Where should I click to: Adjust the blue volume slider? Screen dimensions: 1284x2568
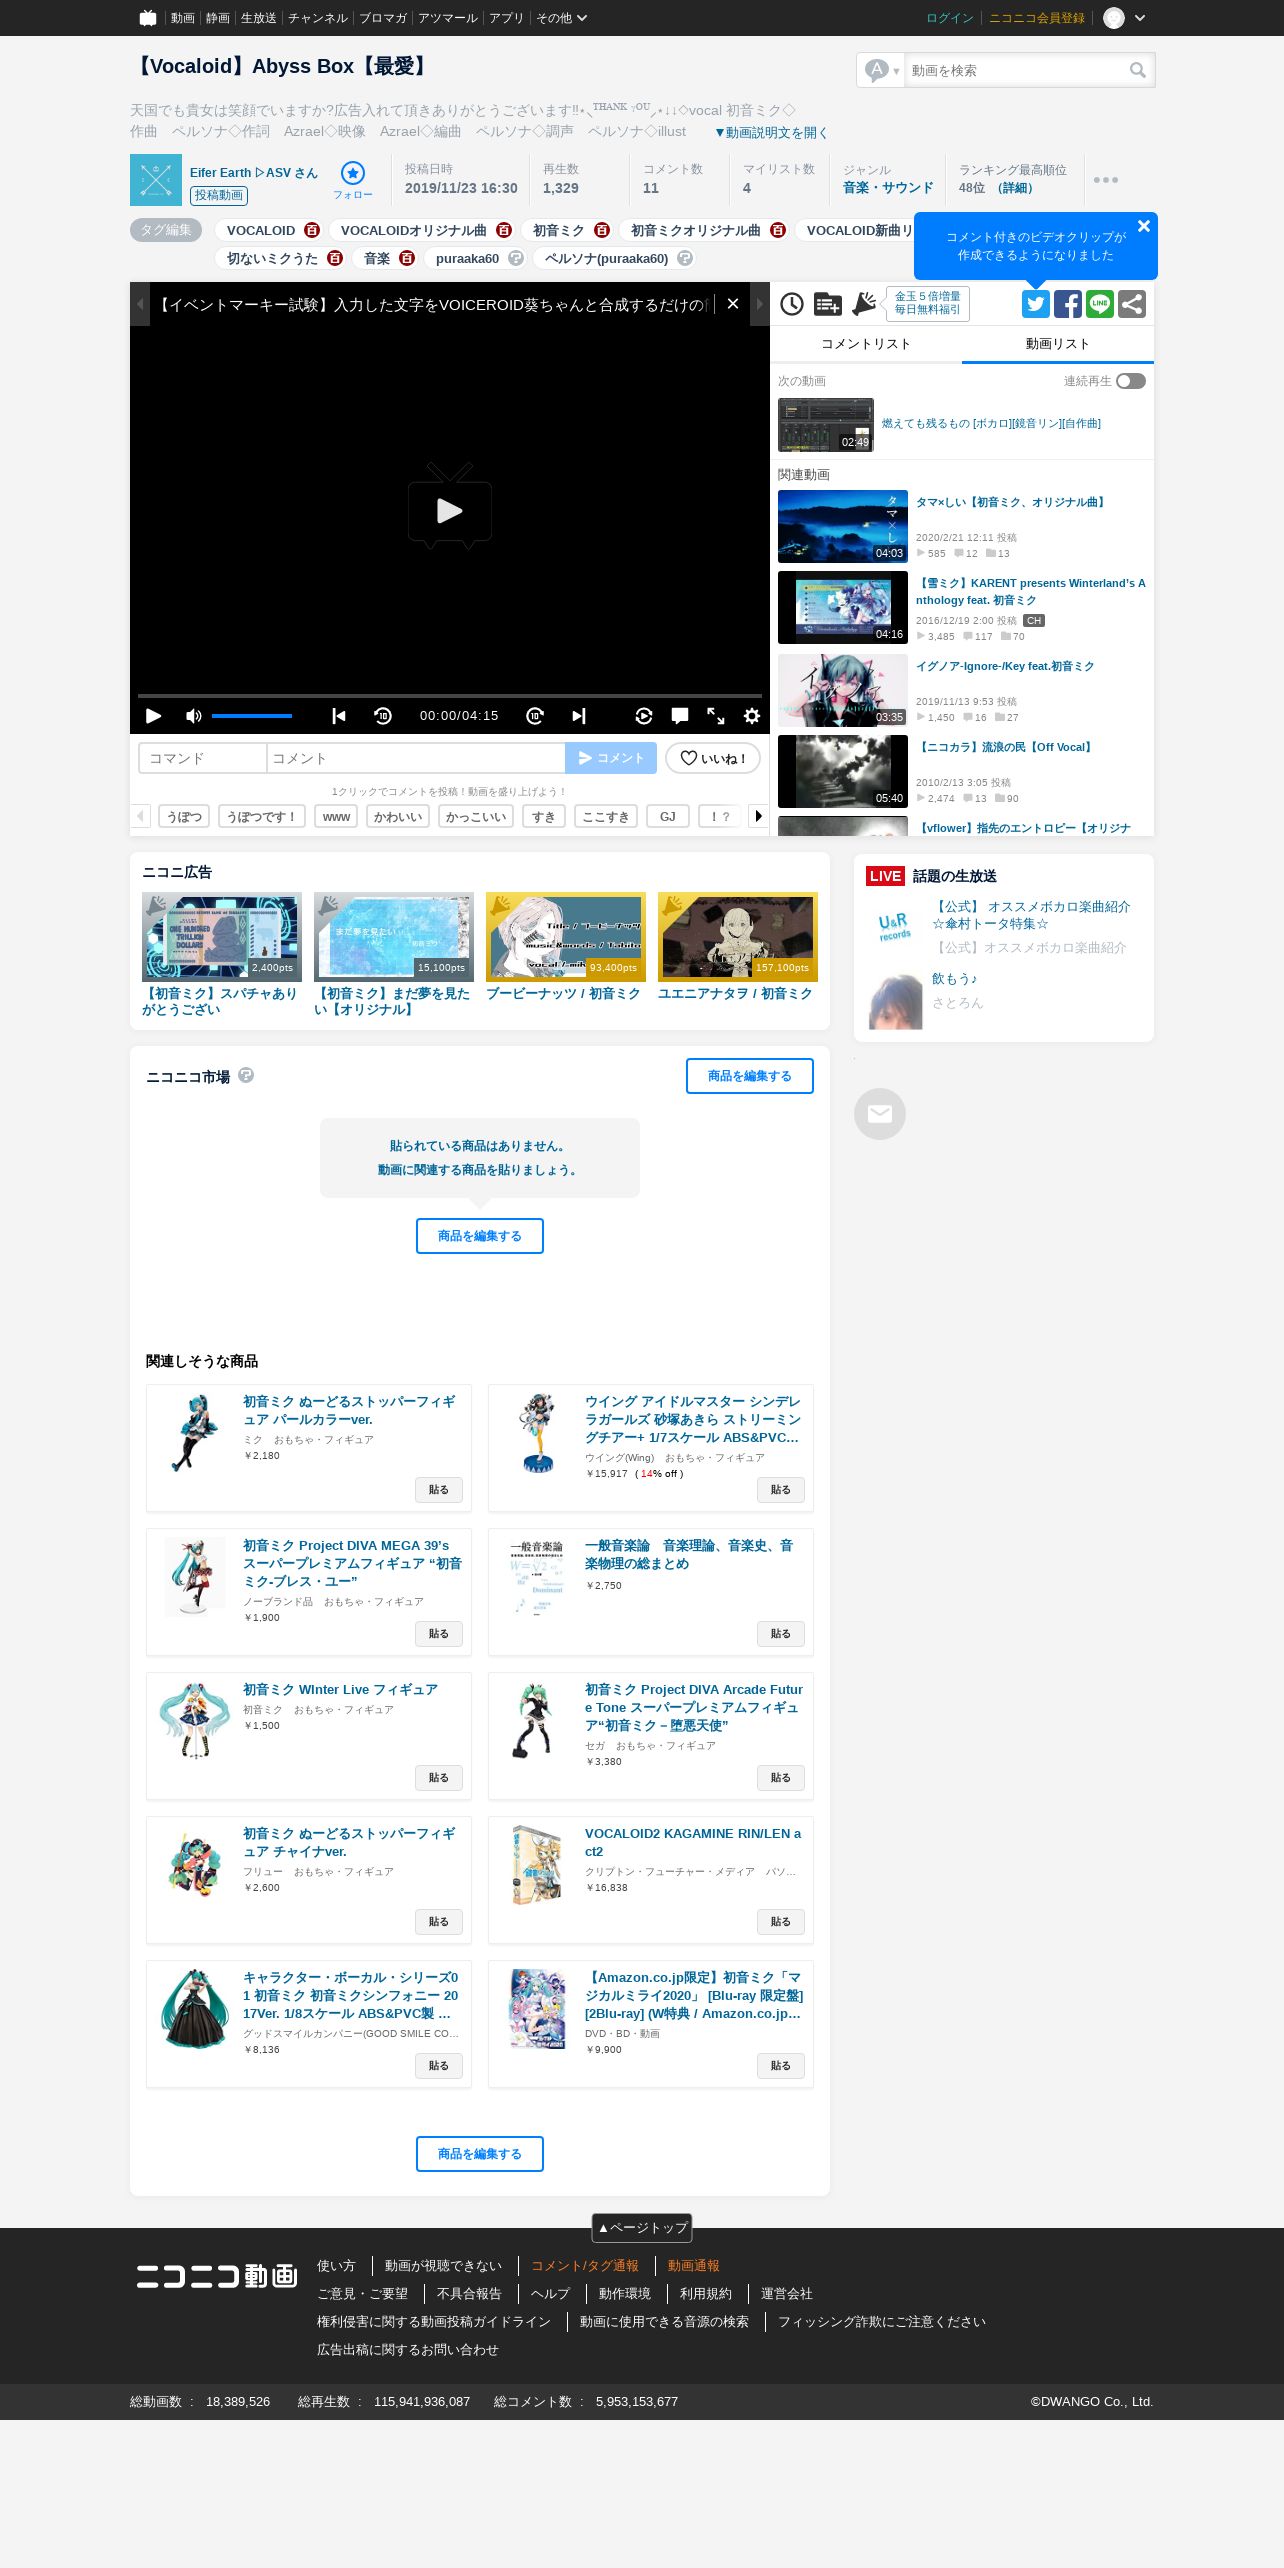(x=252, y=716)
